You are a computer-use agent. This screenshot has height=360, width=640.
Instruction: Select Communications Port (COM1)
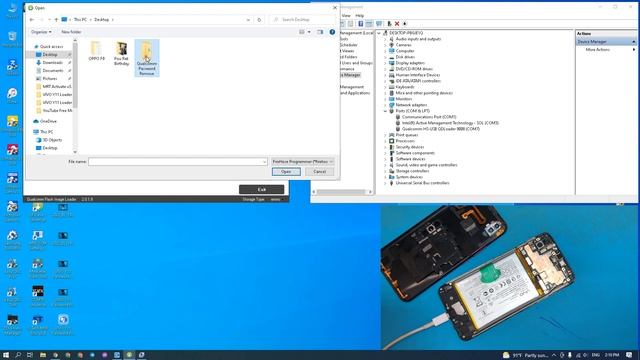click(429, 117)
